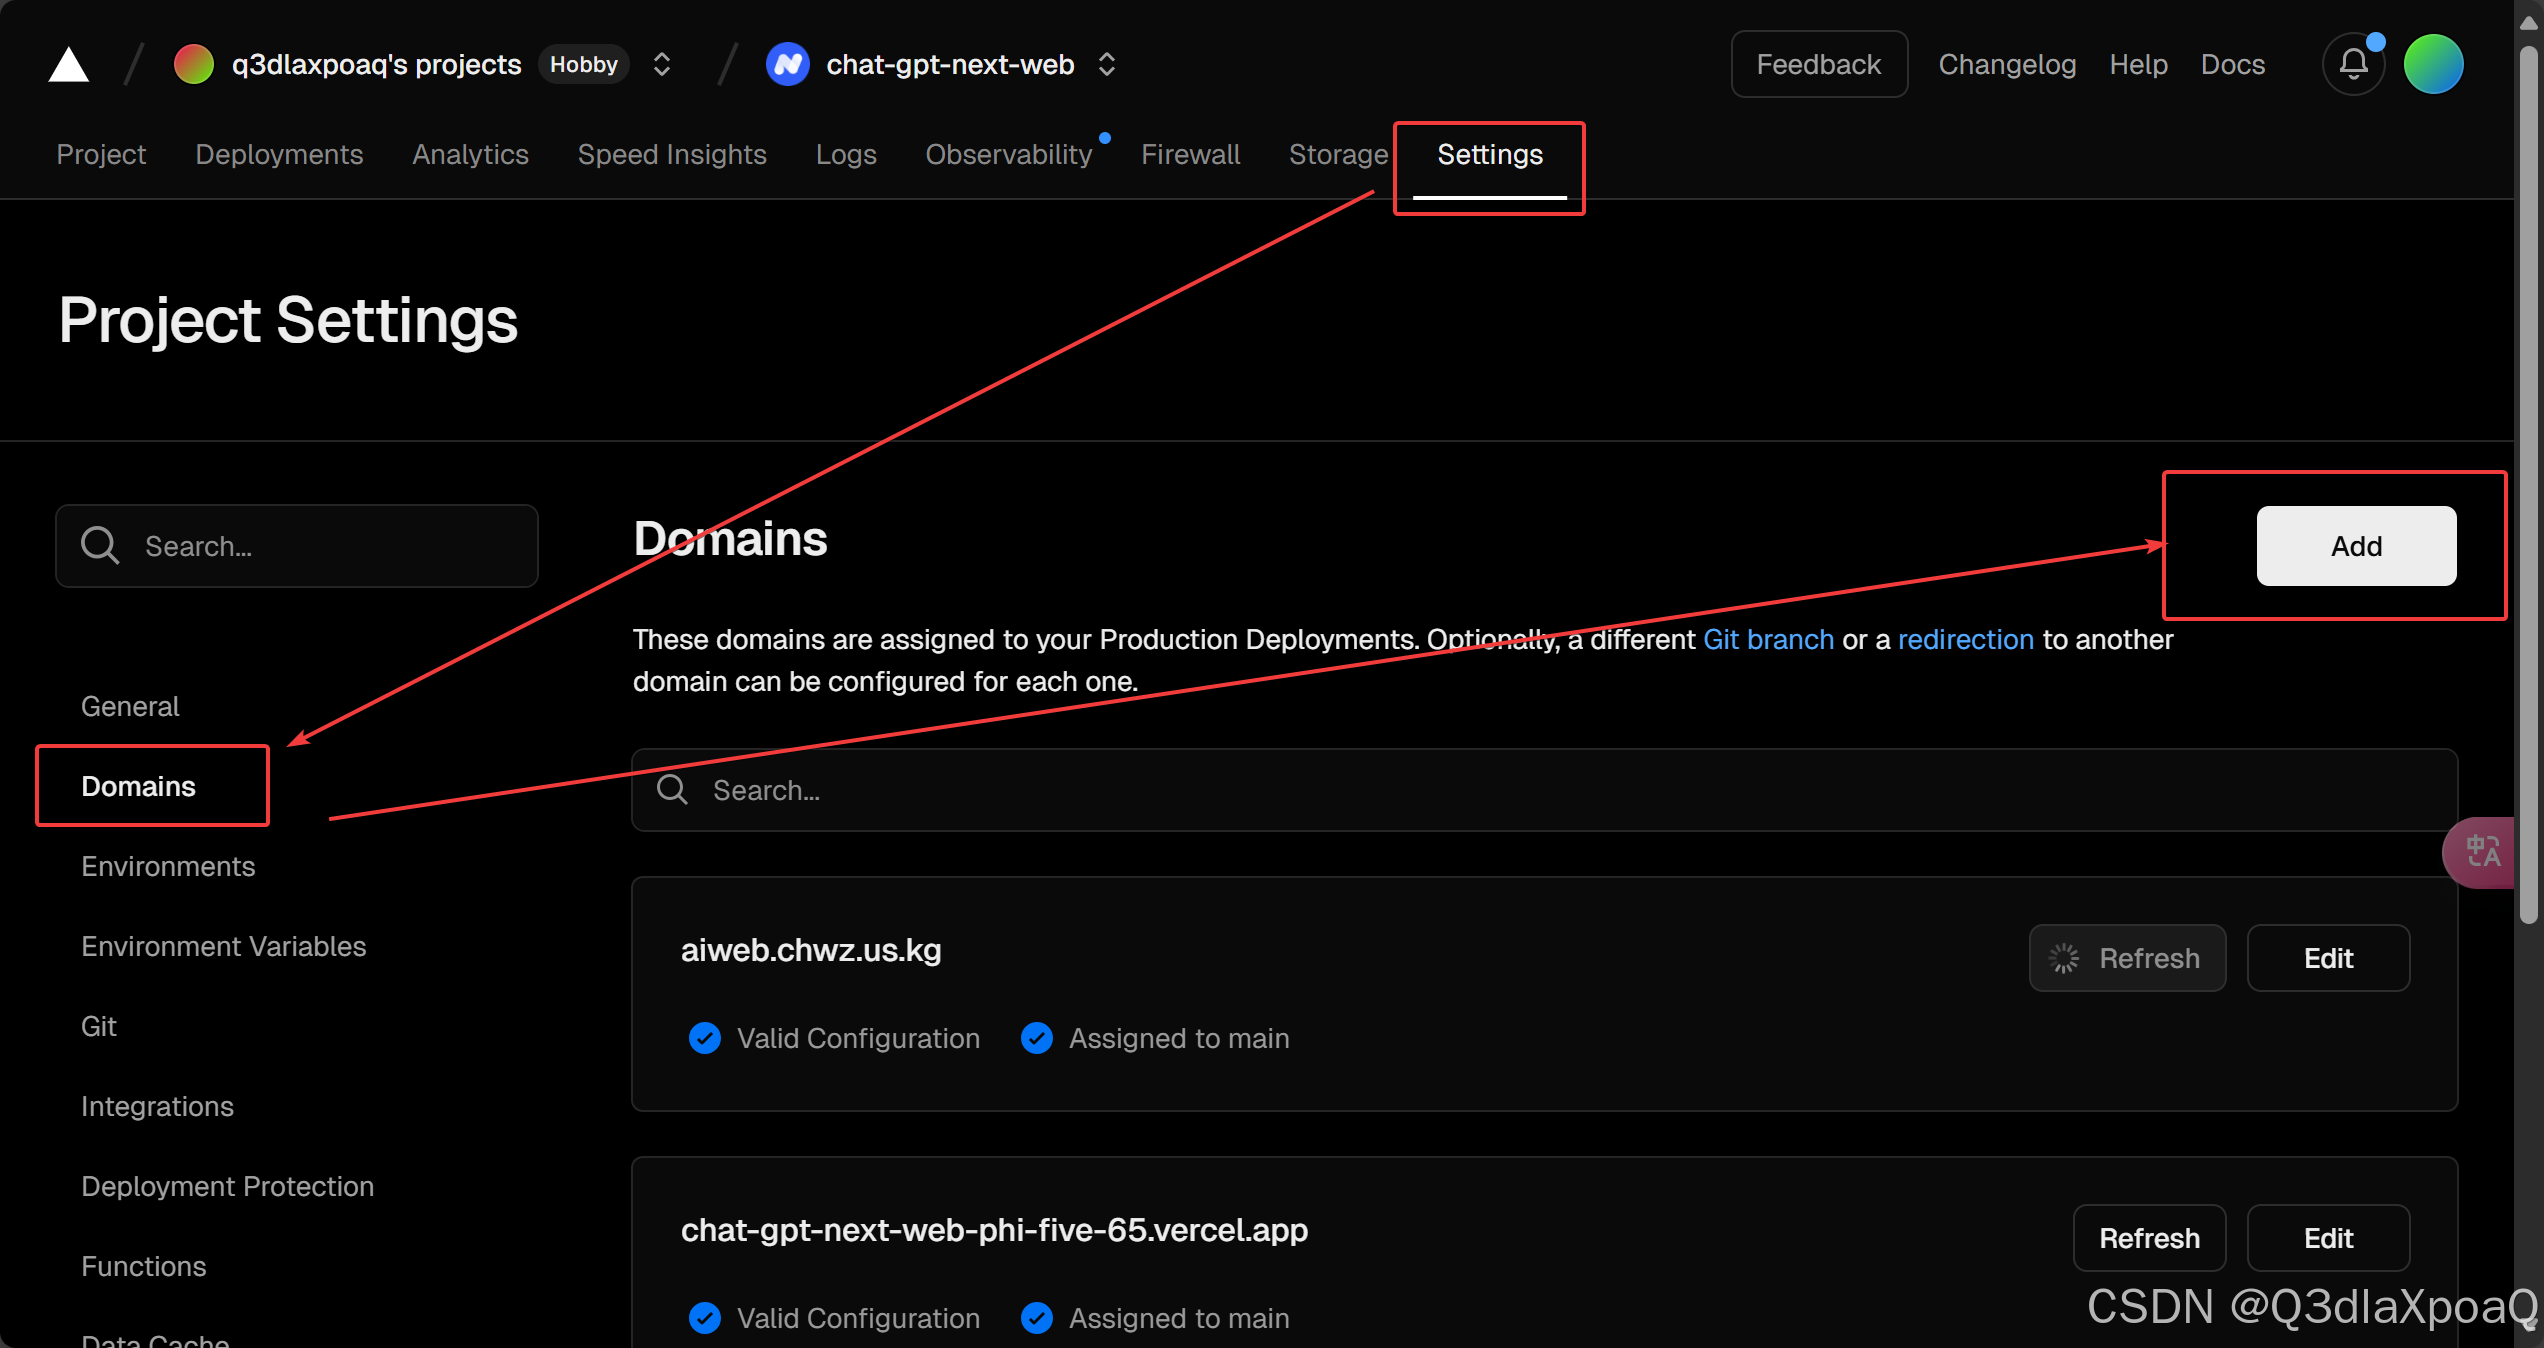Expand the team switcher chevrons
Viewport: 2544px width, 1348px height.
point(662,65)
